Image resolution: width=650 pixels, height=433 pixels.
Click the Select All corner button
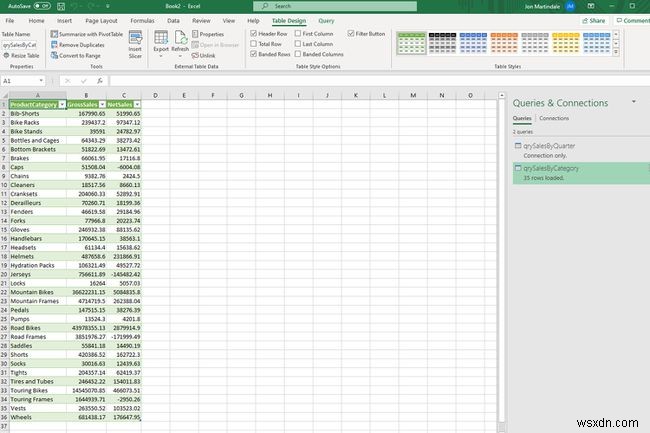coord(5,95)
